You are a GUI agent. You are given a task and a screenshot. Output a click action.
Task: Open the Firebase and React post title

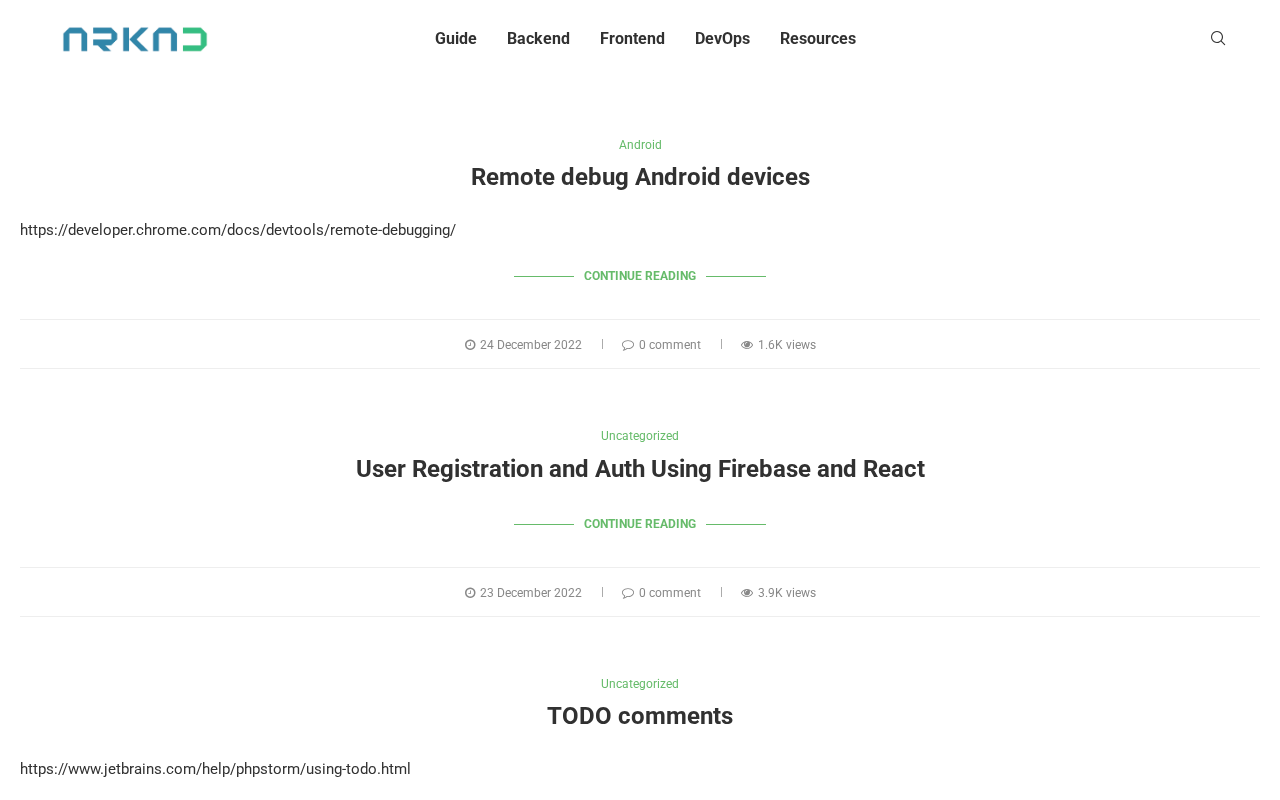point(640,469)
